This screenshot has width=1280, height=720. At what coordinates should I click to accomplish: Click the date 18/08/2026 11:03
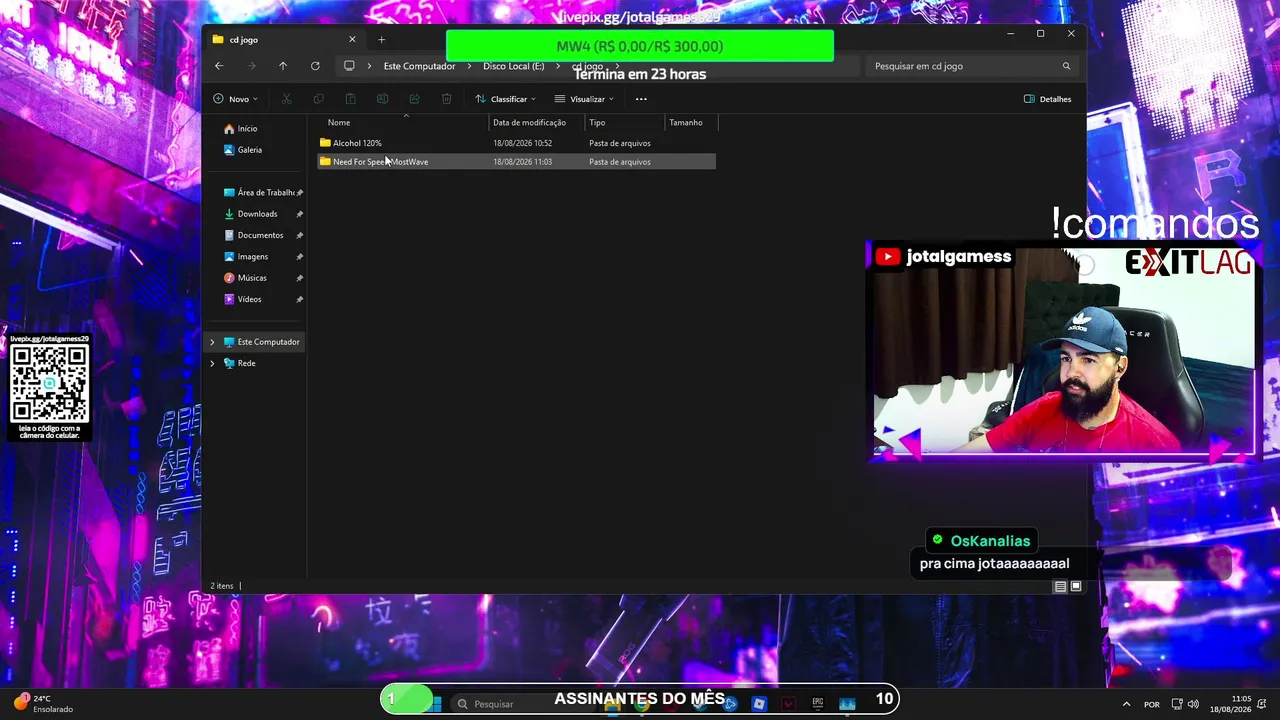click(522, 162)
